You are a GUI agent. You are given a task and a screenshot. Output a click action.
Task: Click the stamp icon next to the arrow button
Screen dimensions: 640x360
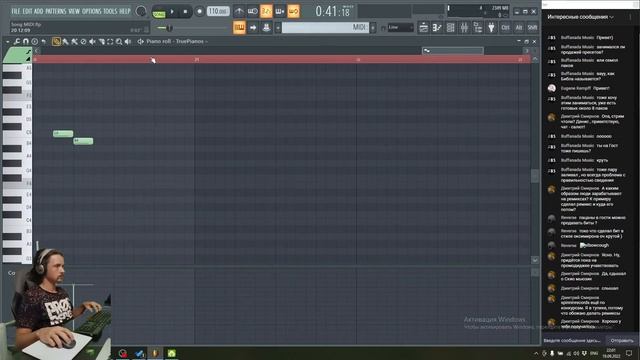coord(266,27)
